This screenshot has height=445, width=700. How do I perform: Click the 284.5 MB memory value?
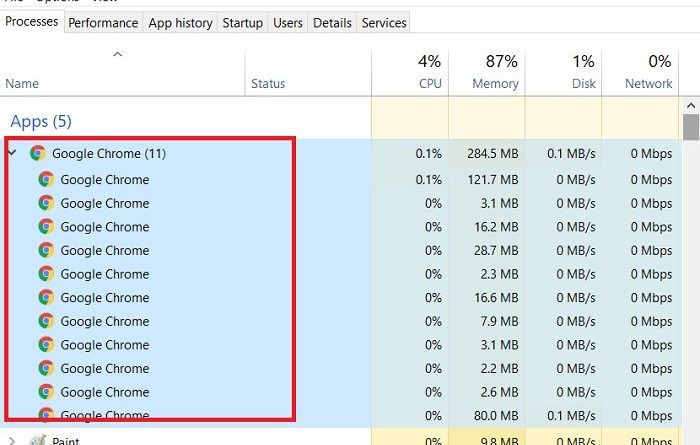[x=492, y=154]
